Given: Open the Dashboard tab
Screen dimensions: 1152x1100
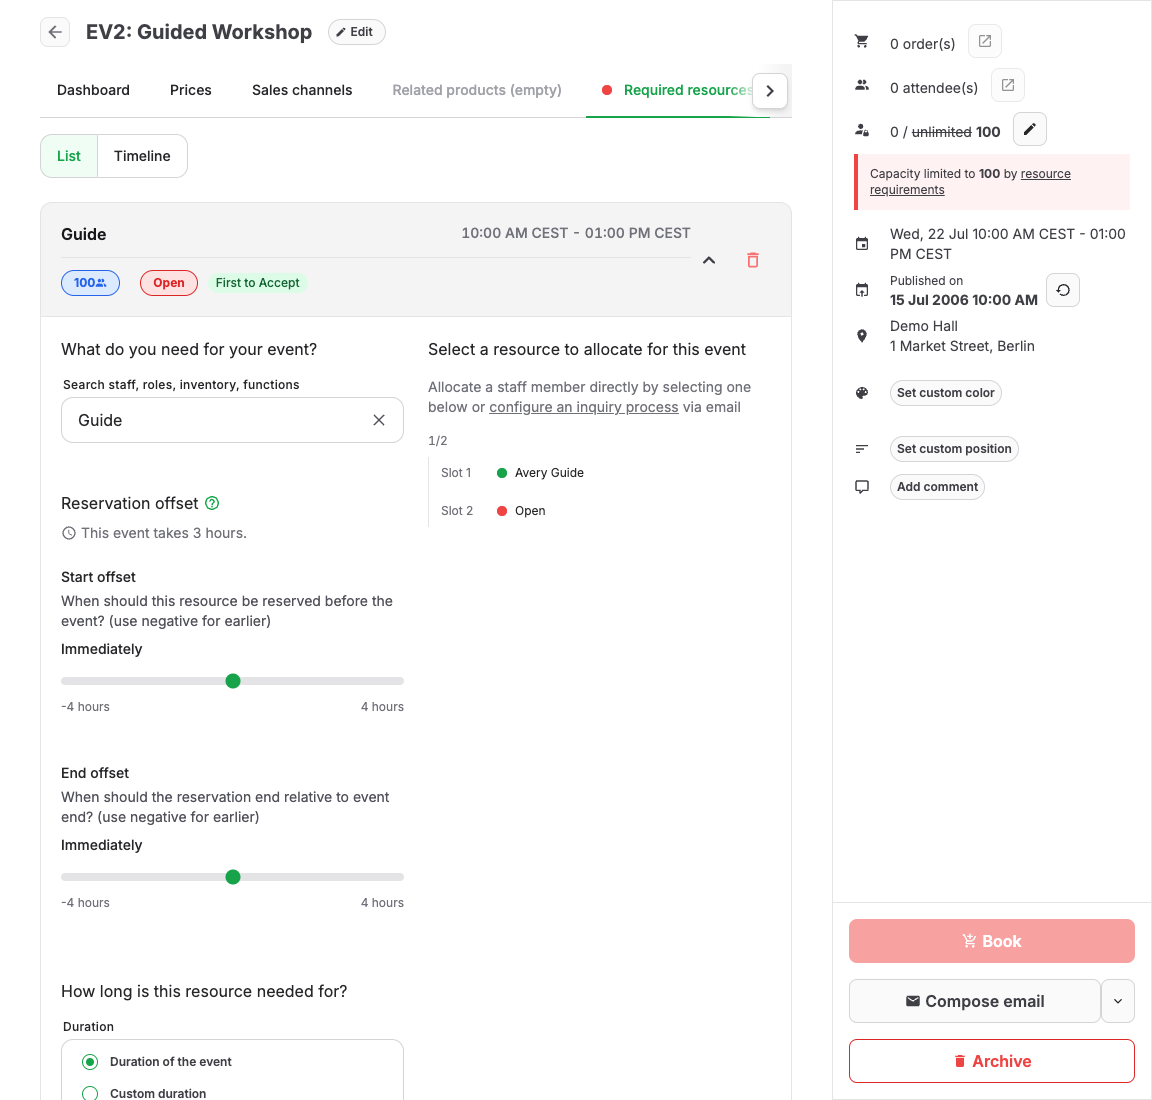Looking at the screenshot, I should click(93, 90).
